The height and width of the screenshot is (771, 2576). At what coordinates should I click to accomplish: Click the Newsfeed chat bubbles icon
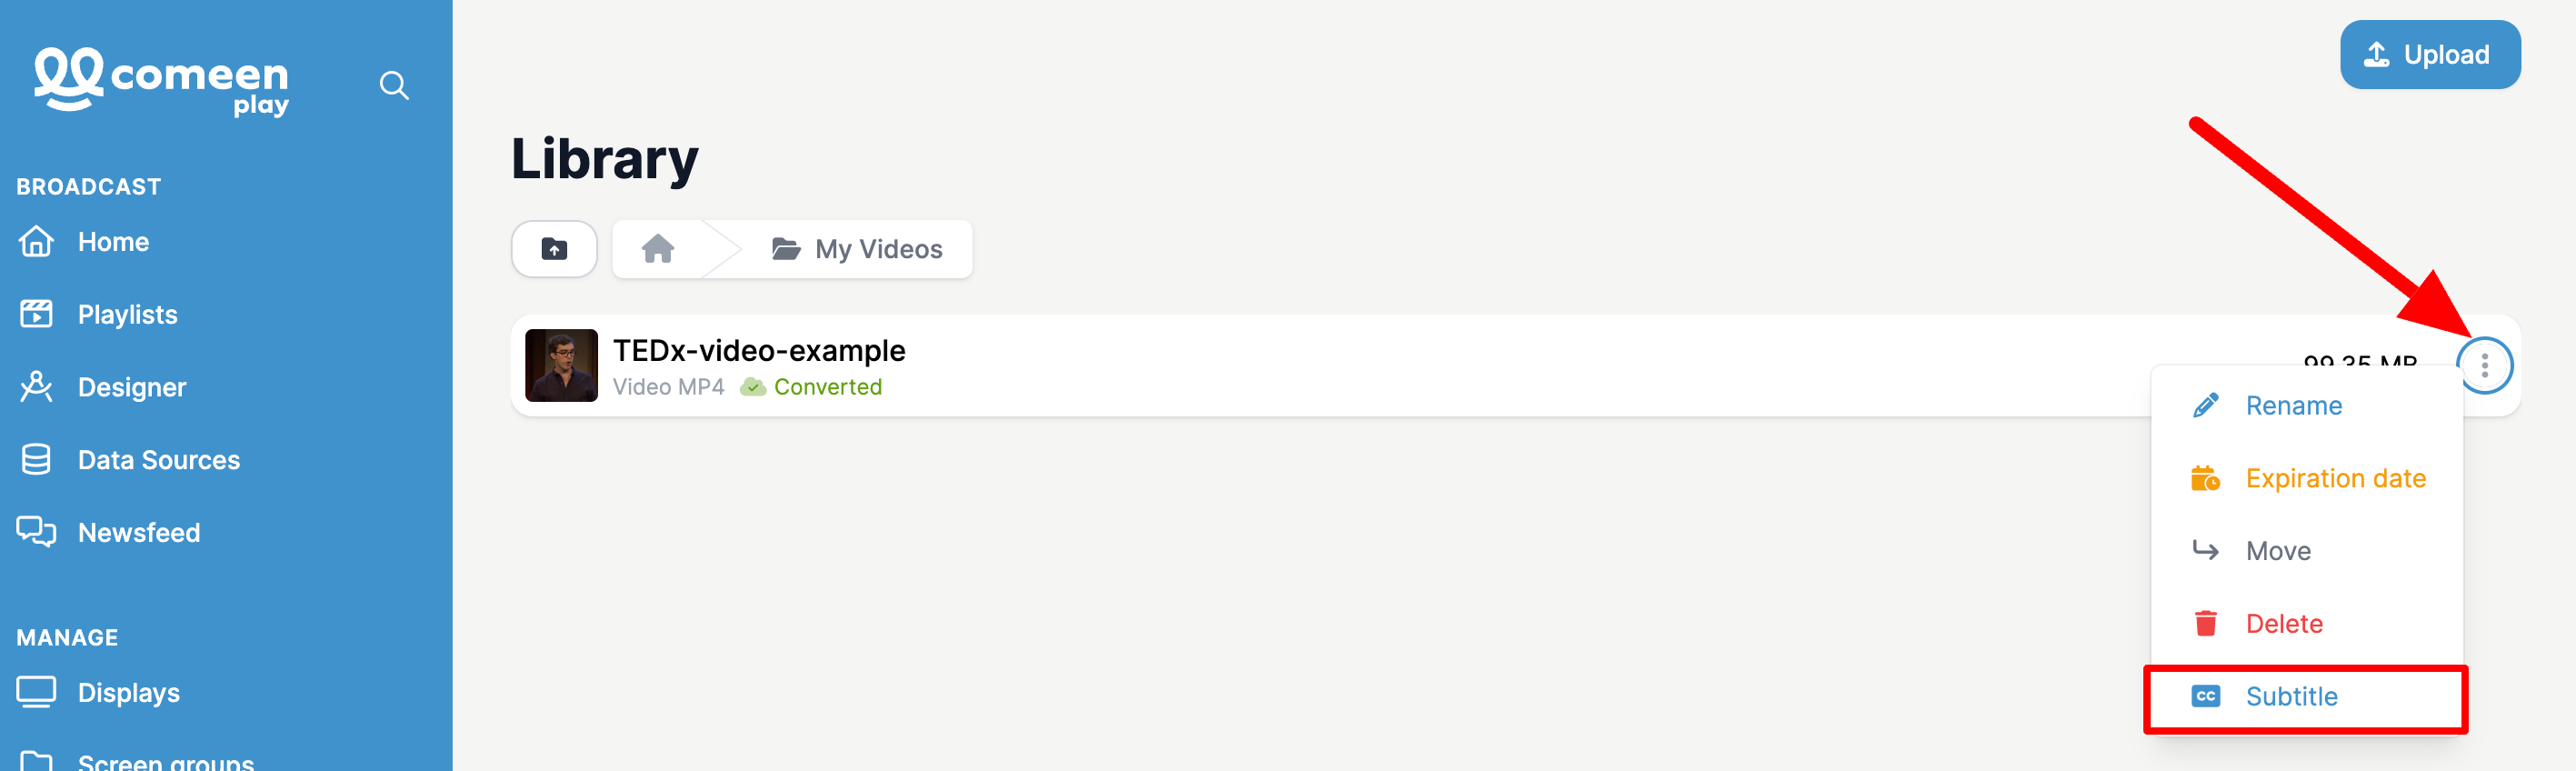click(36, 532)
